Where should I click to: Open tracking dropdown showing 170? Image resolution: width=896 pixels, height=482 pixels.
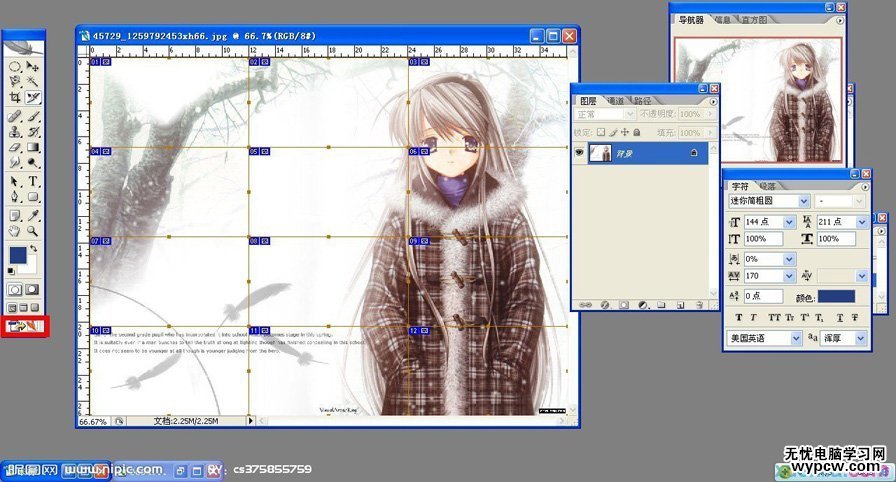pos(790,276)
